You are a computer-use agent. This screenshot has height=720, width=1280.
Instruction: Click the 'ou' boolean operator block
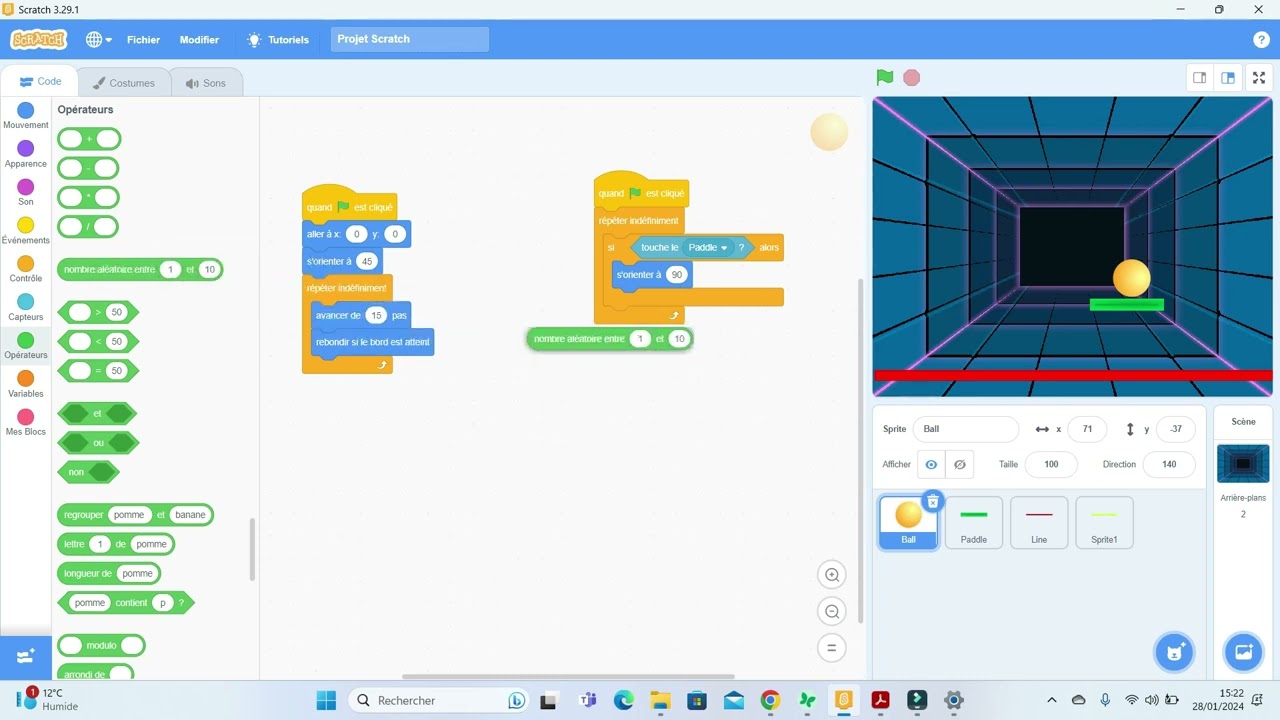click(x=98, y=442)
